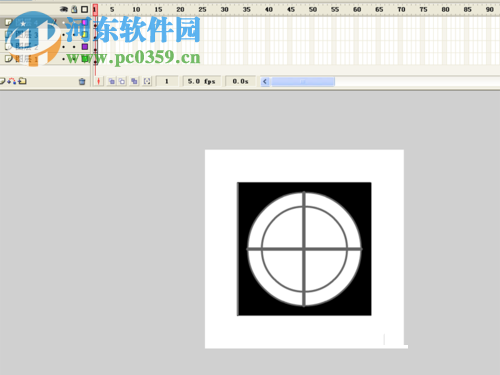Click the magenta outline swatch of 图层 4
The width and height of the screenshot is (500, 375).
tap(85, 22)
